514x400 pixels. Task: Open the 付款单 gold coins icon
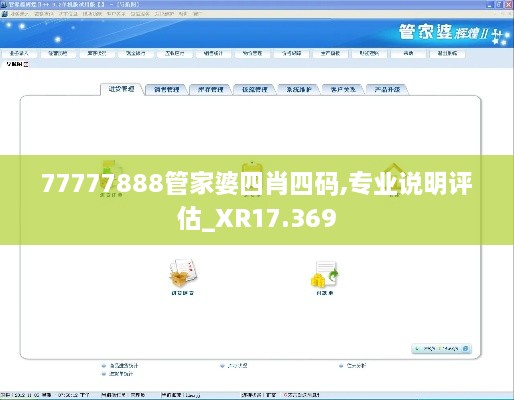pos(325,274)
